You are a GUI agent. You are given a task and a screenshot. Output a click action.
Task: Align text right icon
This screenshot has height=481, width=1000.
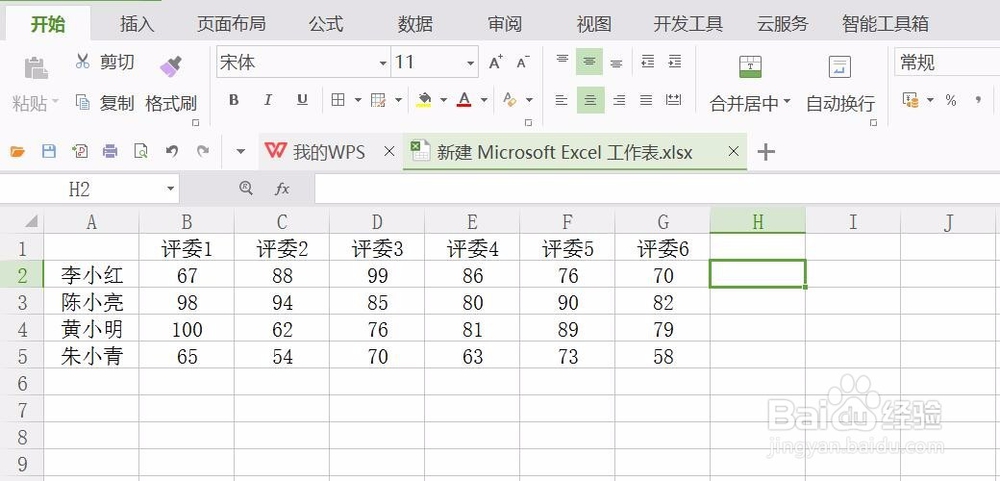(619, 100)
